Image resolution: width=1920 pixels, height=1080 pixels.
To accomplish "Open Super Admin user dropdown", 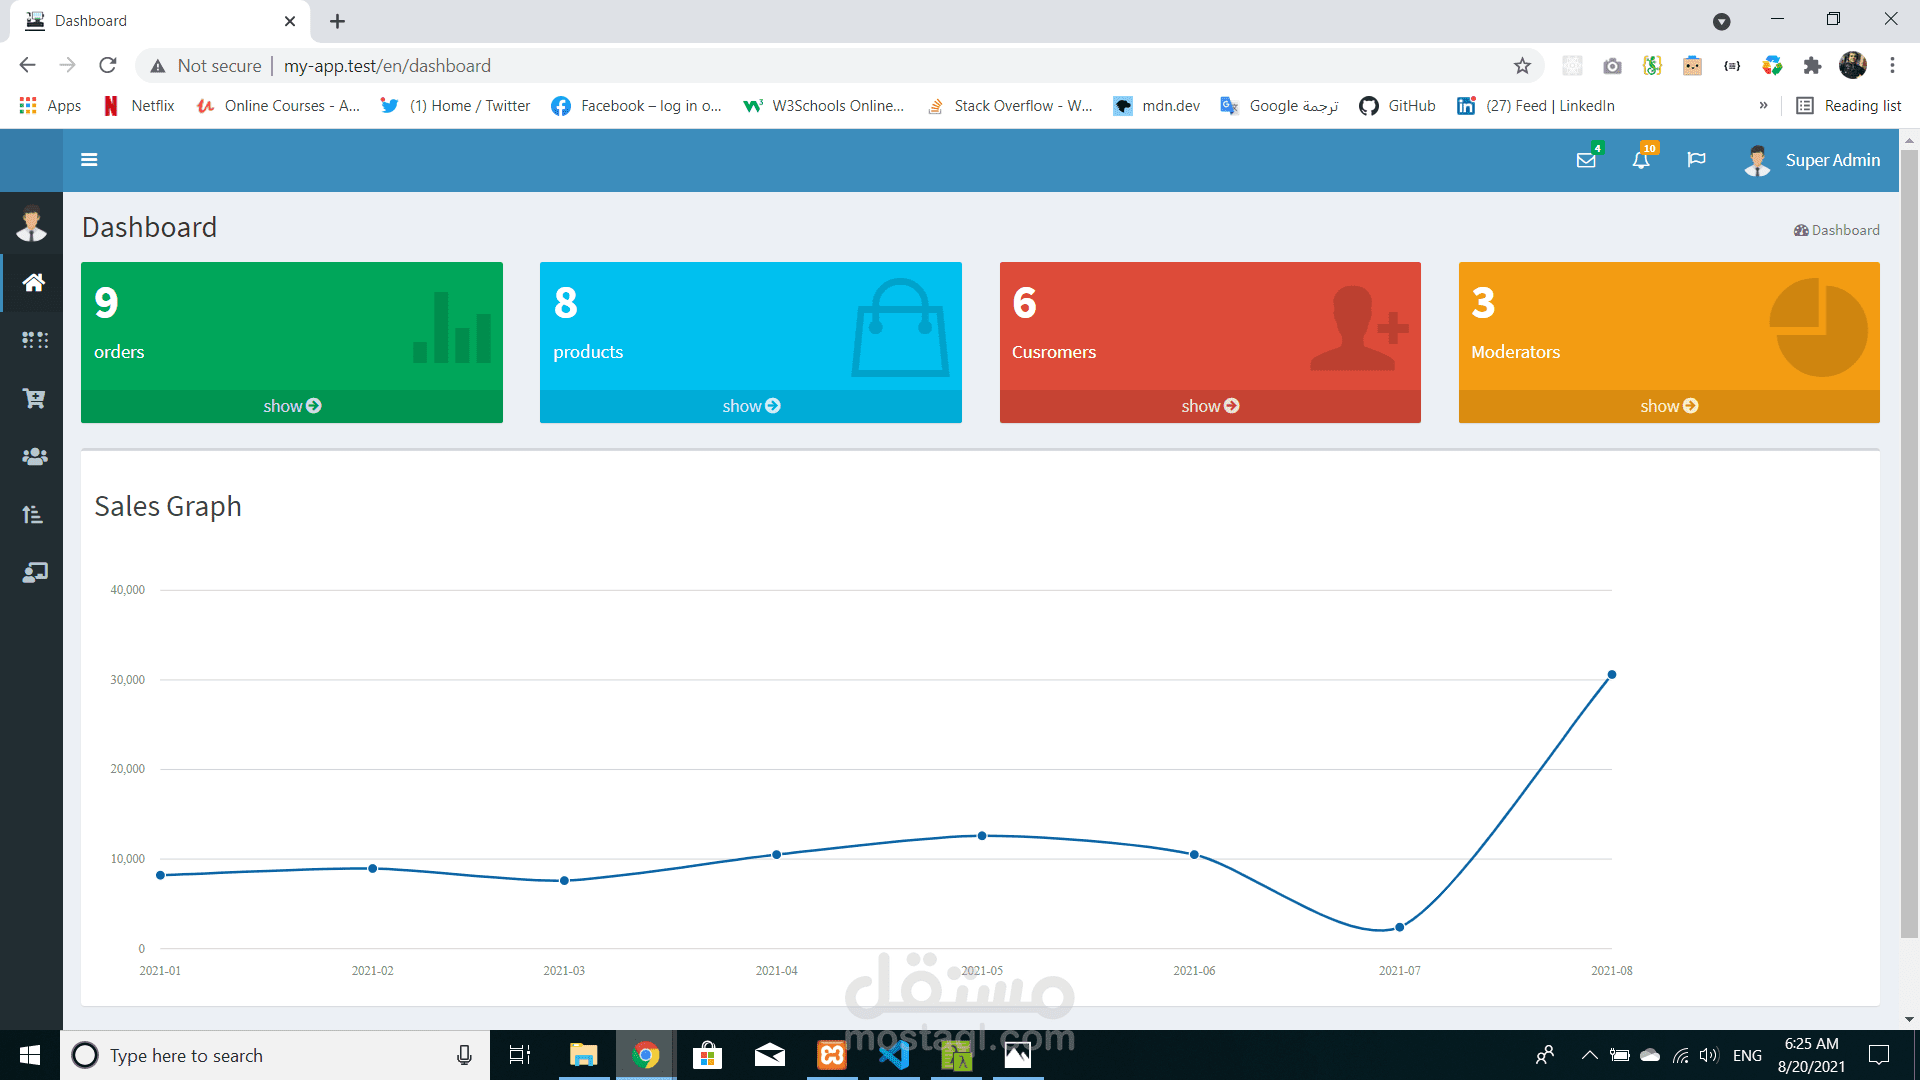I will [x=1813, y=160].
